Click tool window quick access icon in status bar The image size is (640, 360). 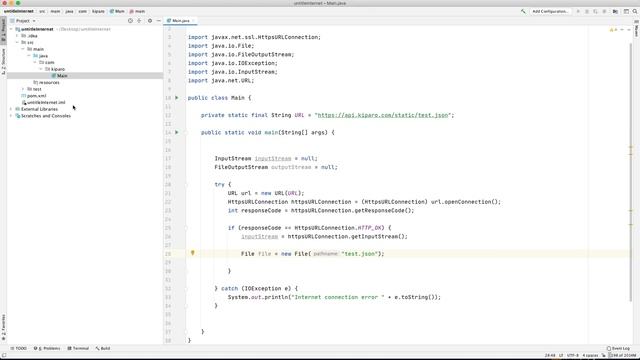[x=4, y=356]
